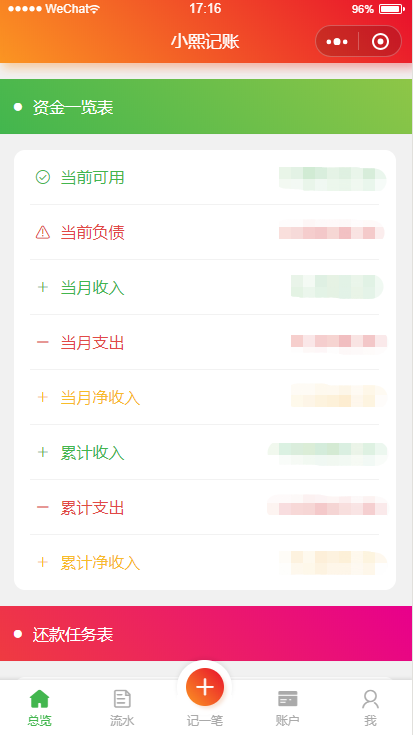This screenshot has width=413, height=735.
Task: Click the red minus icon beside 当月支出
Action: [43, 342]
